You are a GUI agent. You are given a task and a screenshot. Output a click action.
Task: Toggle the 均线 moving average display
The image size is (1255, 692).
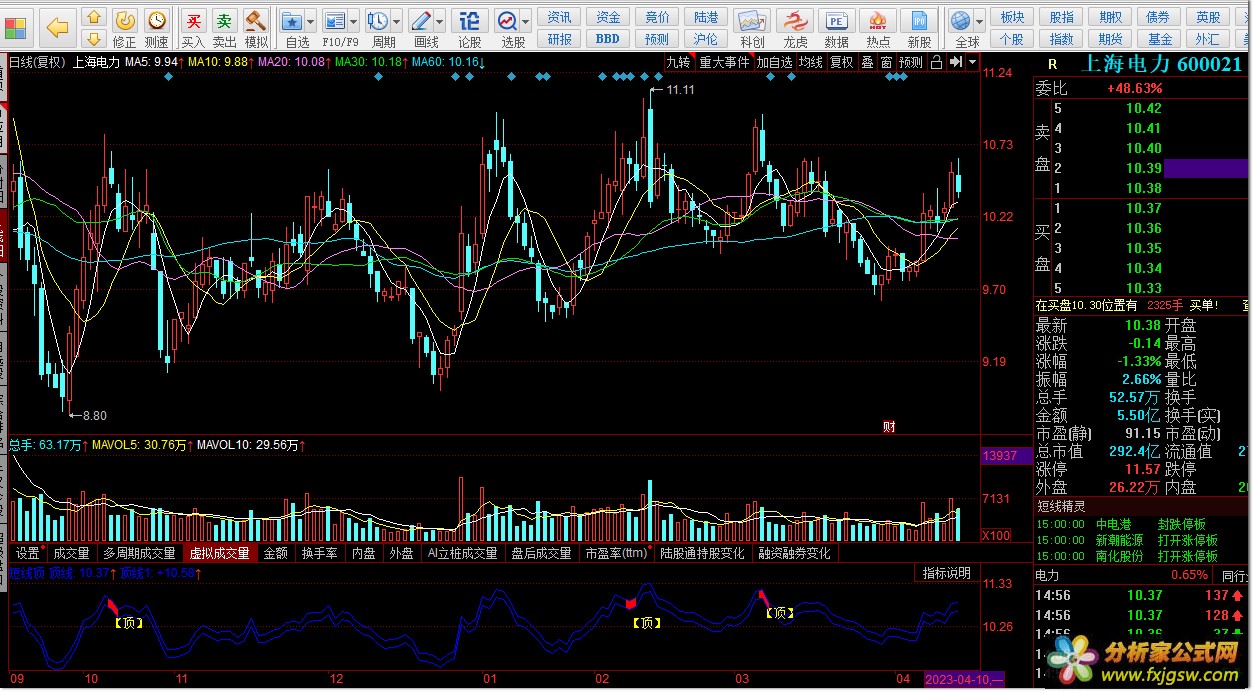pyautogui.click(x=811, y=62)
